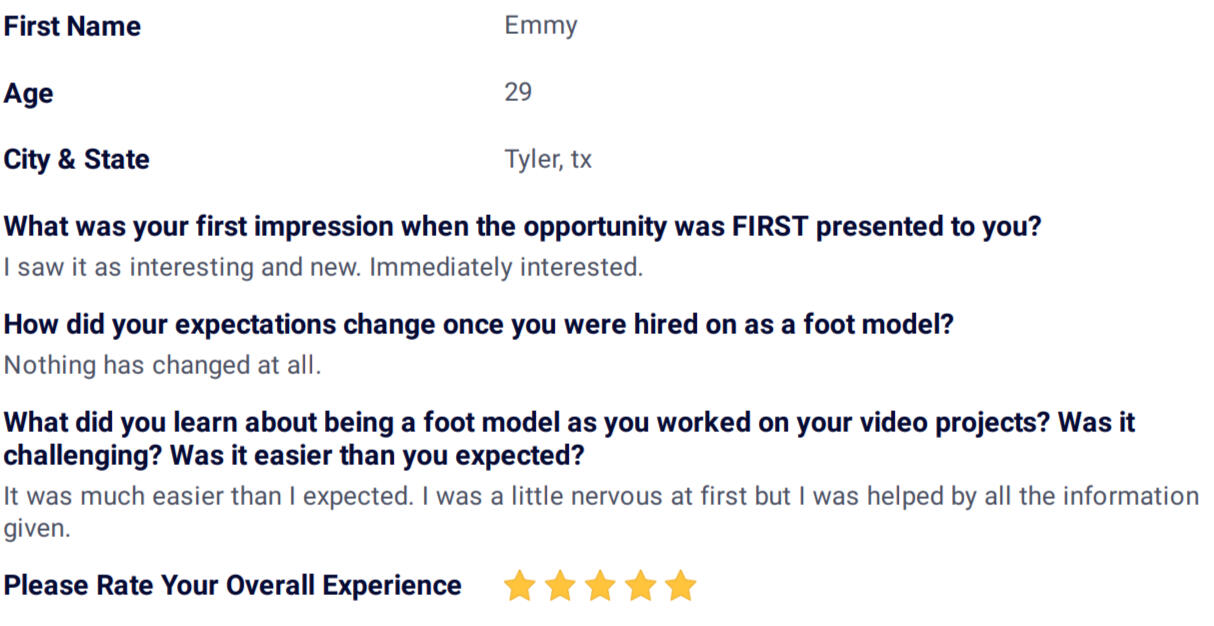Click the First Name label

72,27
